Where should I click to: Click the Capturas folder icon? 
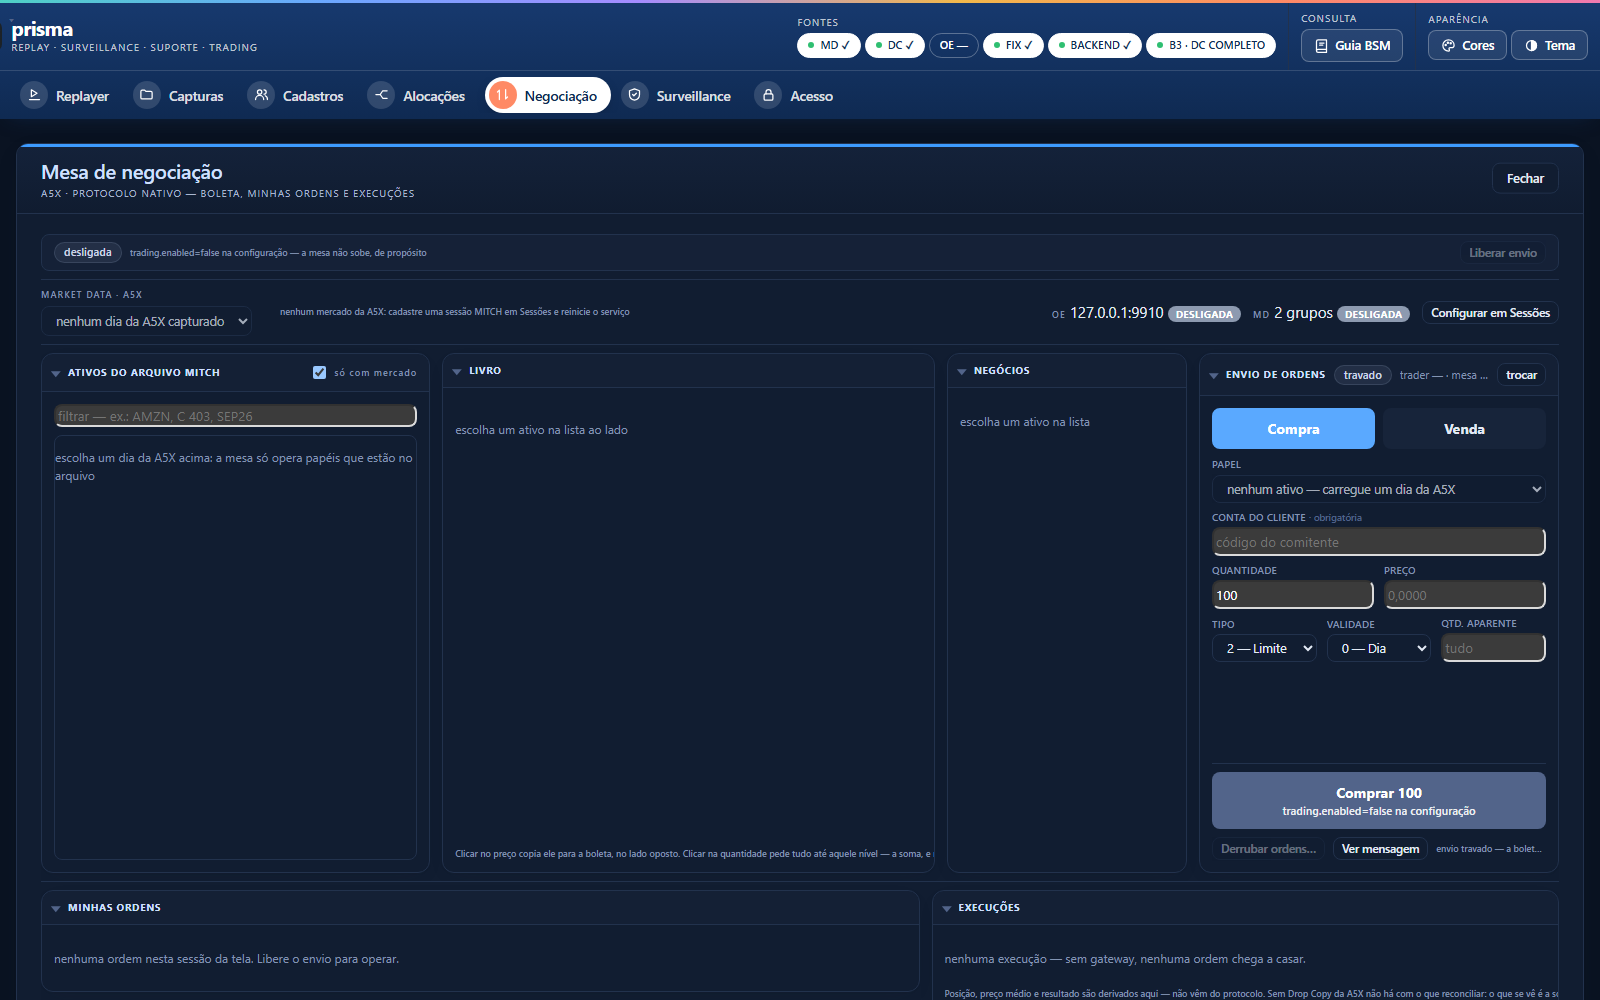point(147,95)
